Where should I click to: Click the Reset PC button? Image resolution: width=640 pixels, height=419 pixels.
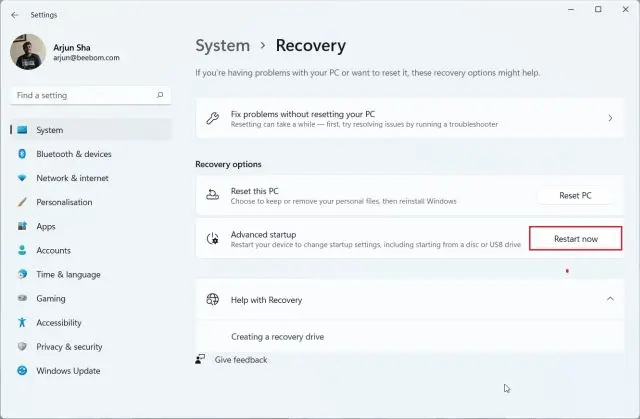(x=575, y=195)
